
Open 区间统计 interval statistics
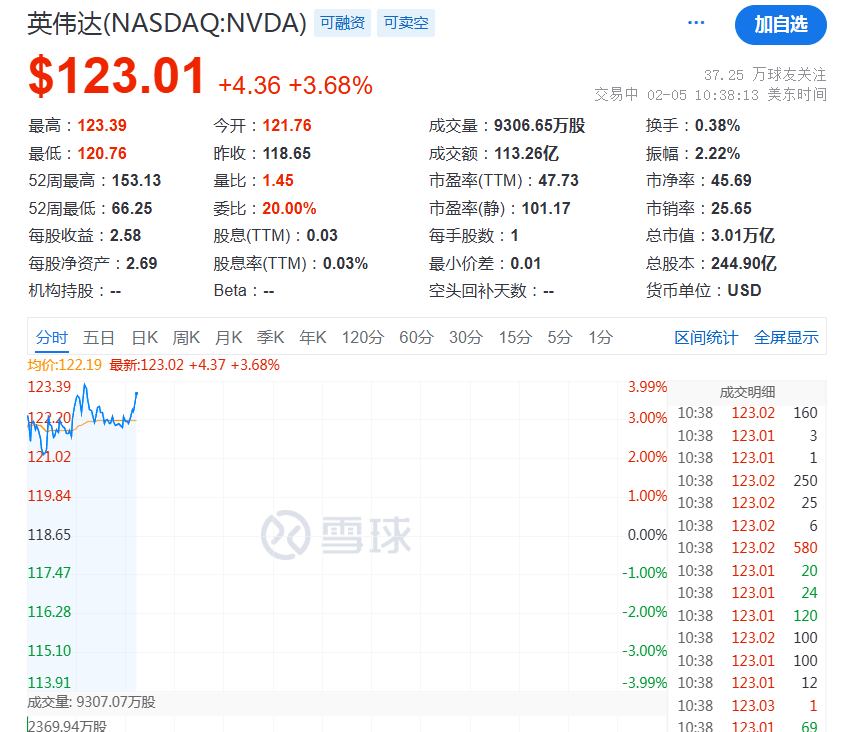(x=706, y=338)
